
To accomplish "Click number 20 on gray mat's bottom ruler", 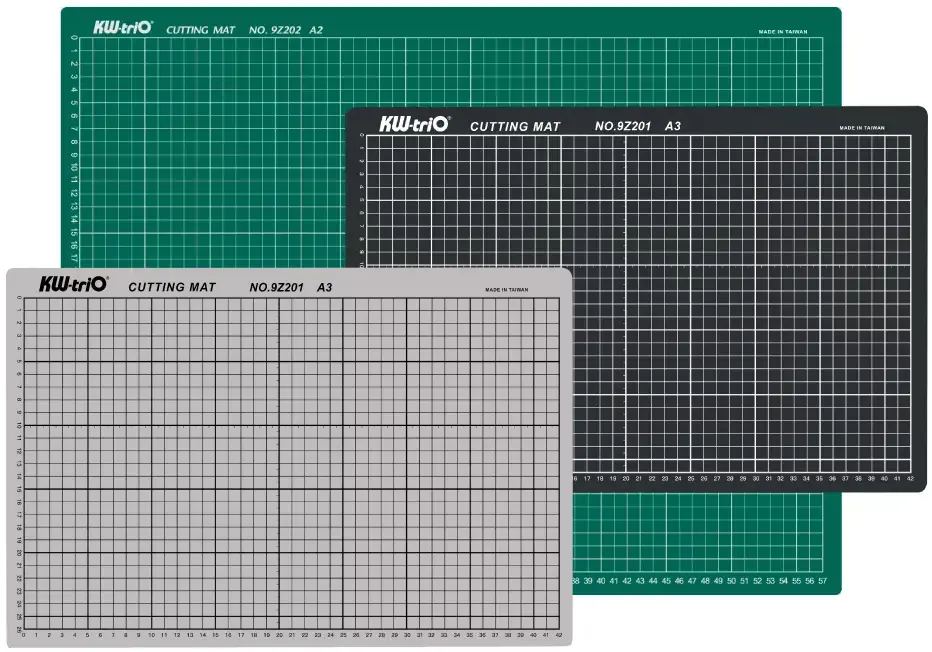I will 279,635.
